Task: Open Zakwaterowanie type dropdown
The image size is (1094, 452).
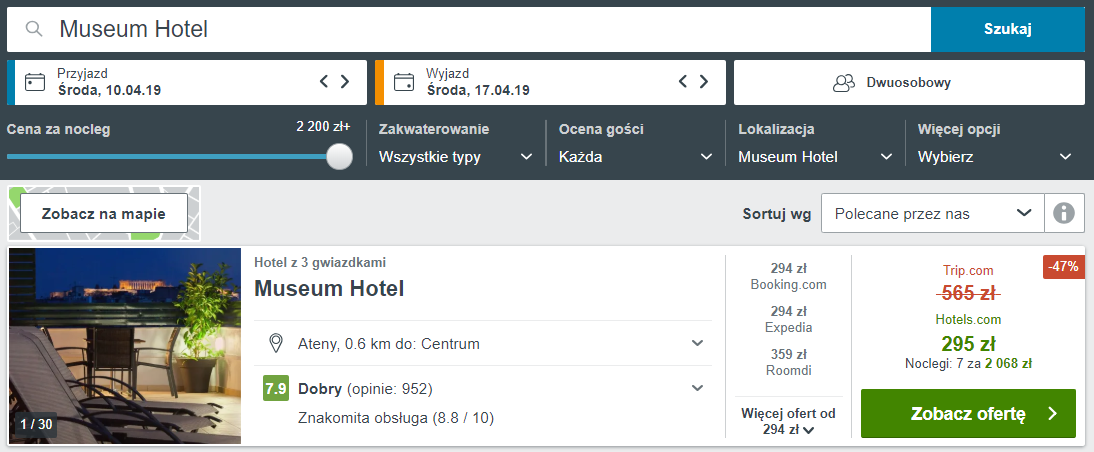Action: pyautogui.click(x=455, y=156)
